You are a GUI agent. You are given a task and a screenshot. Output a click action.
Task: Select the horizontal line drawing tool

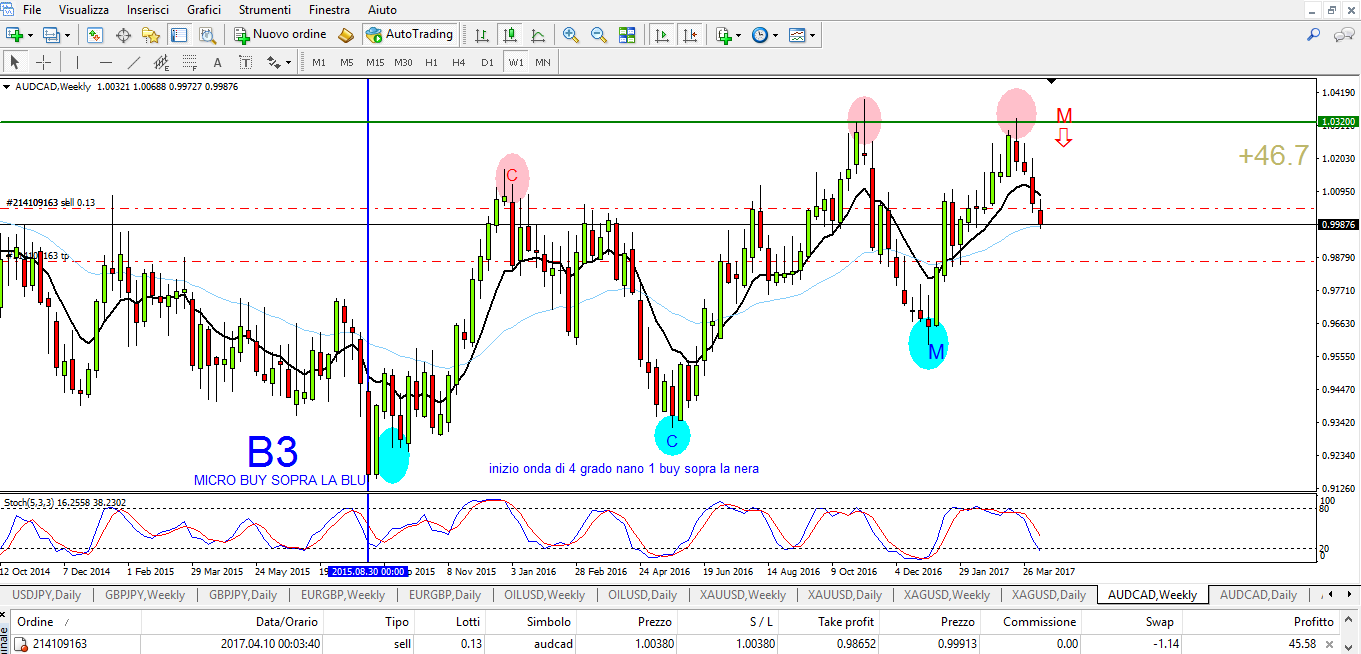[105, 62]
